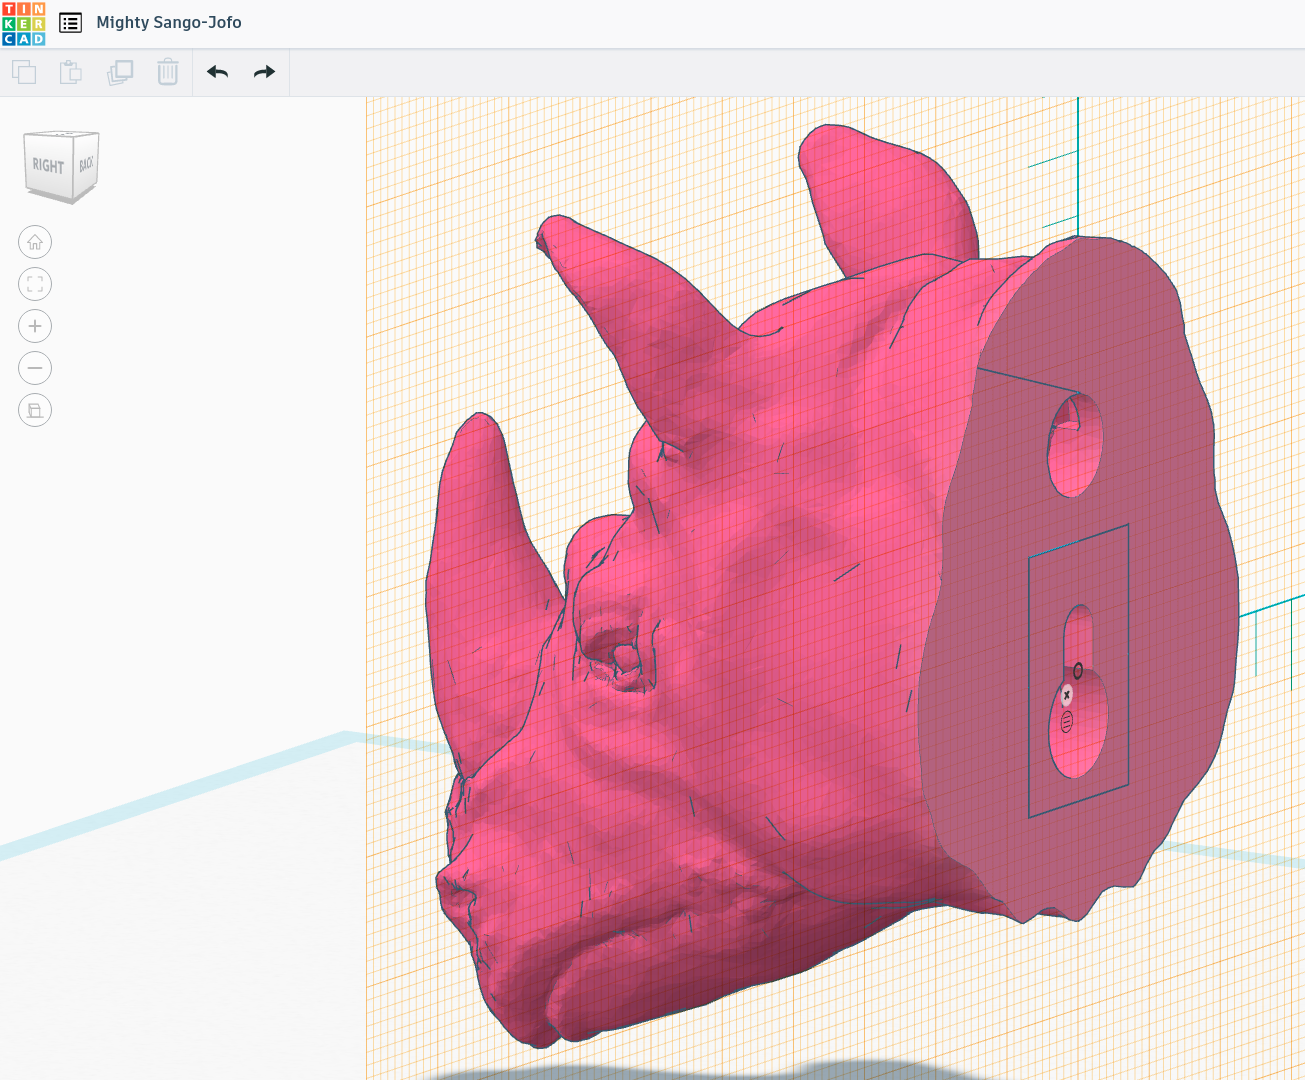Click the round X handle in keyhole

click(1066, 695)
